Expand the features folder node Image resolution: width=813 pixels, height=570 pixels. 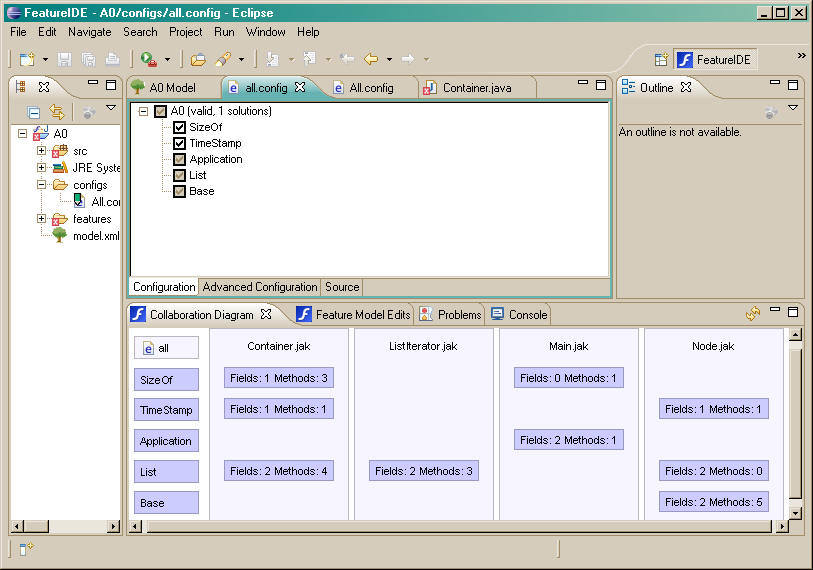point(41,218)
